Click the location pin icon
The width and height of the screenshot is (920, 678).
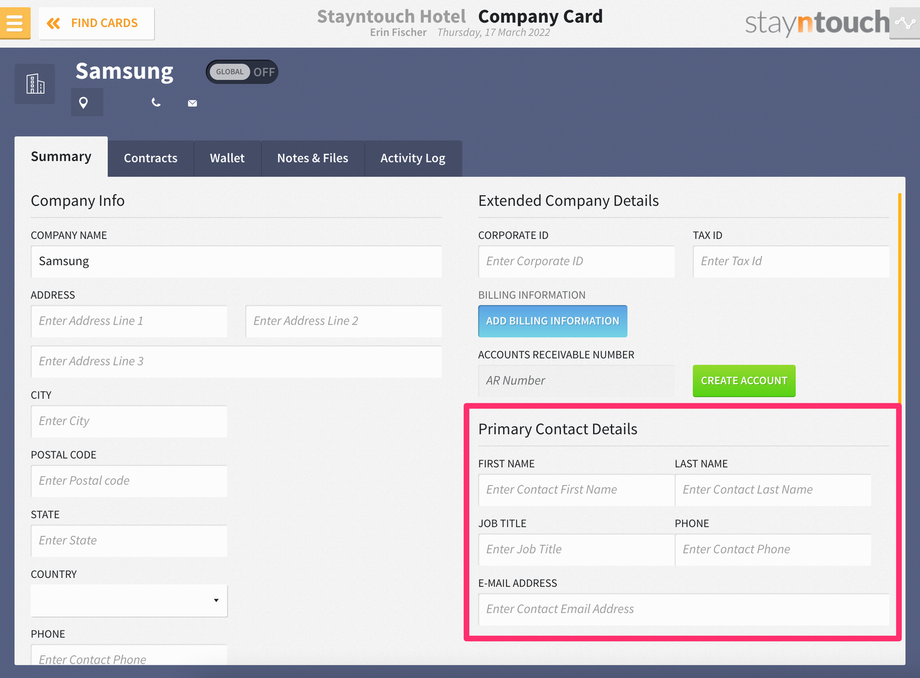click(84, 103)
